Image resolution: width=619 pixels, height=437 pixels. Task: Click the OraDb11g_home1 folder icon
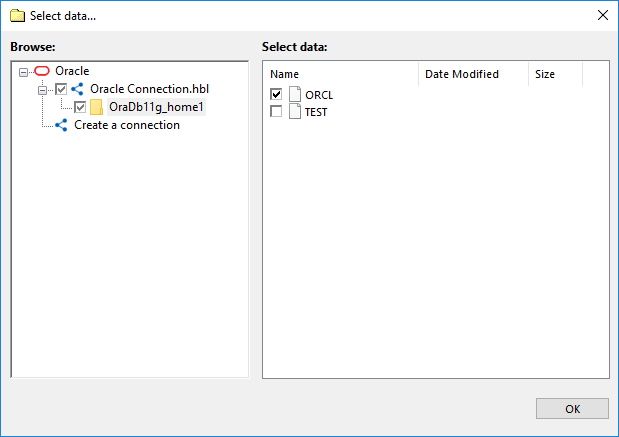pyautogui.click(x=96, y=107)
